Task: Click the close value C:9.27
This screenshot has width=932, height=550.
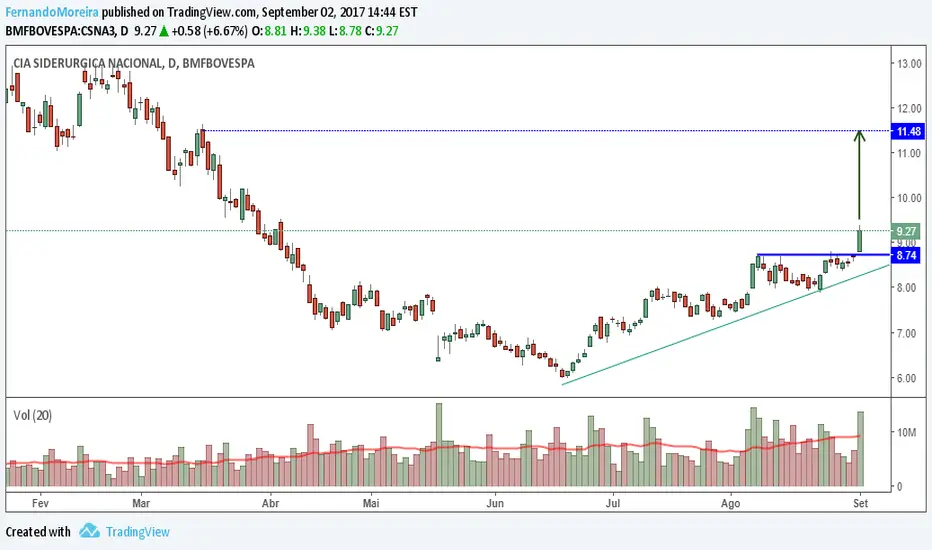Action: pyautogui.click(x=382, y=31)
